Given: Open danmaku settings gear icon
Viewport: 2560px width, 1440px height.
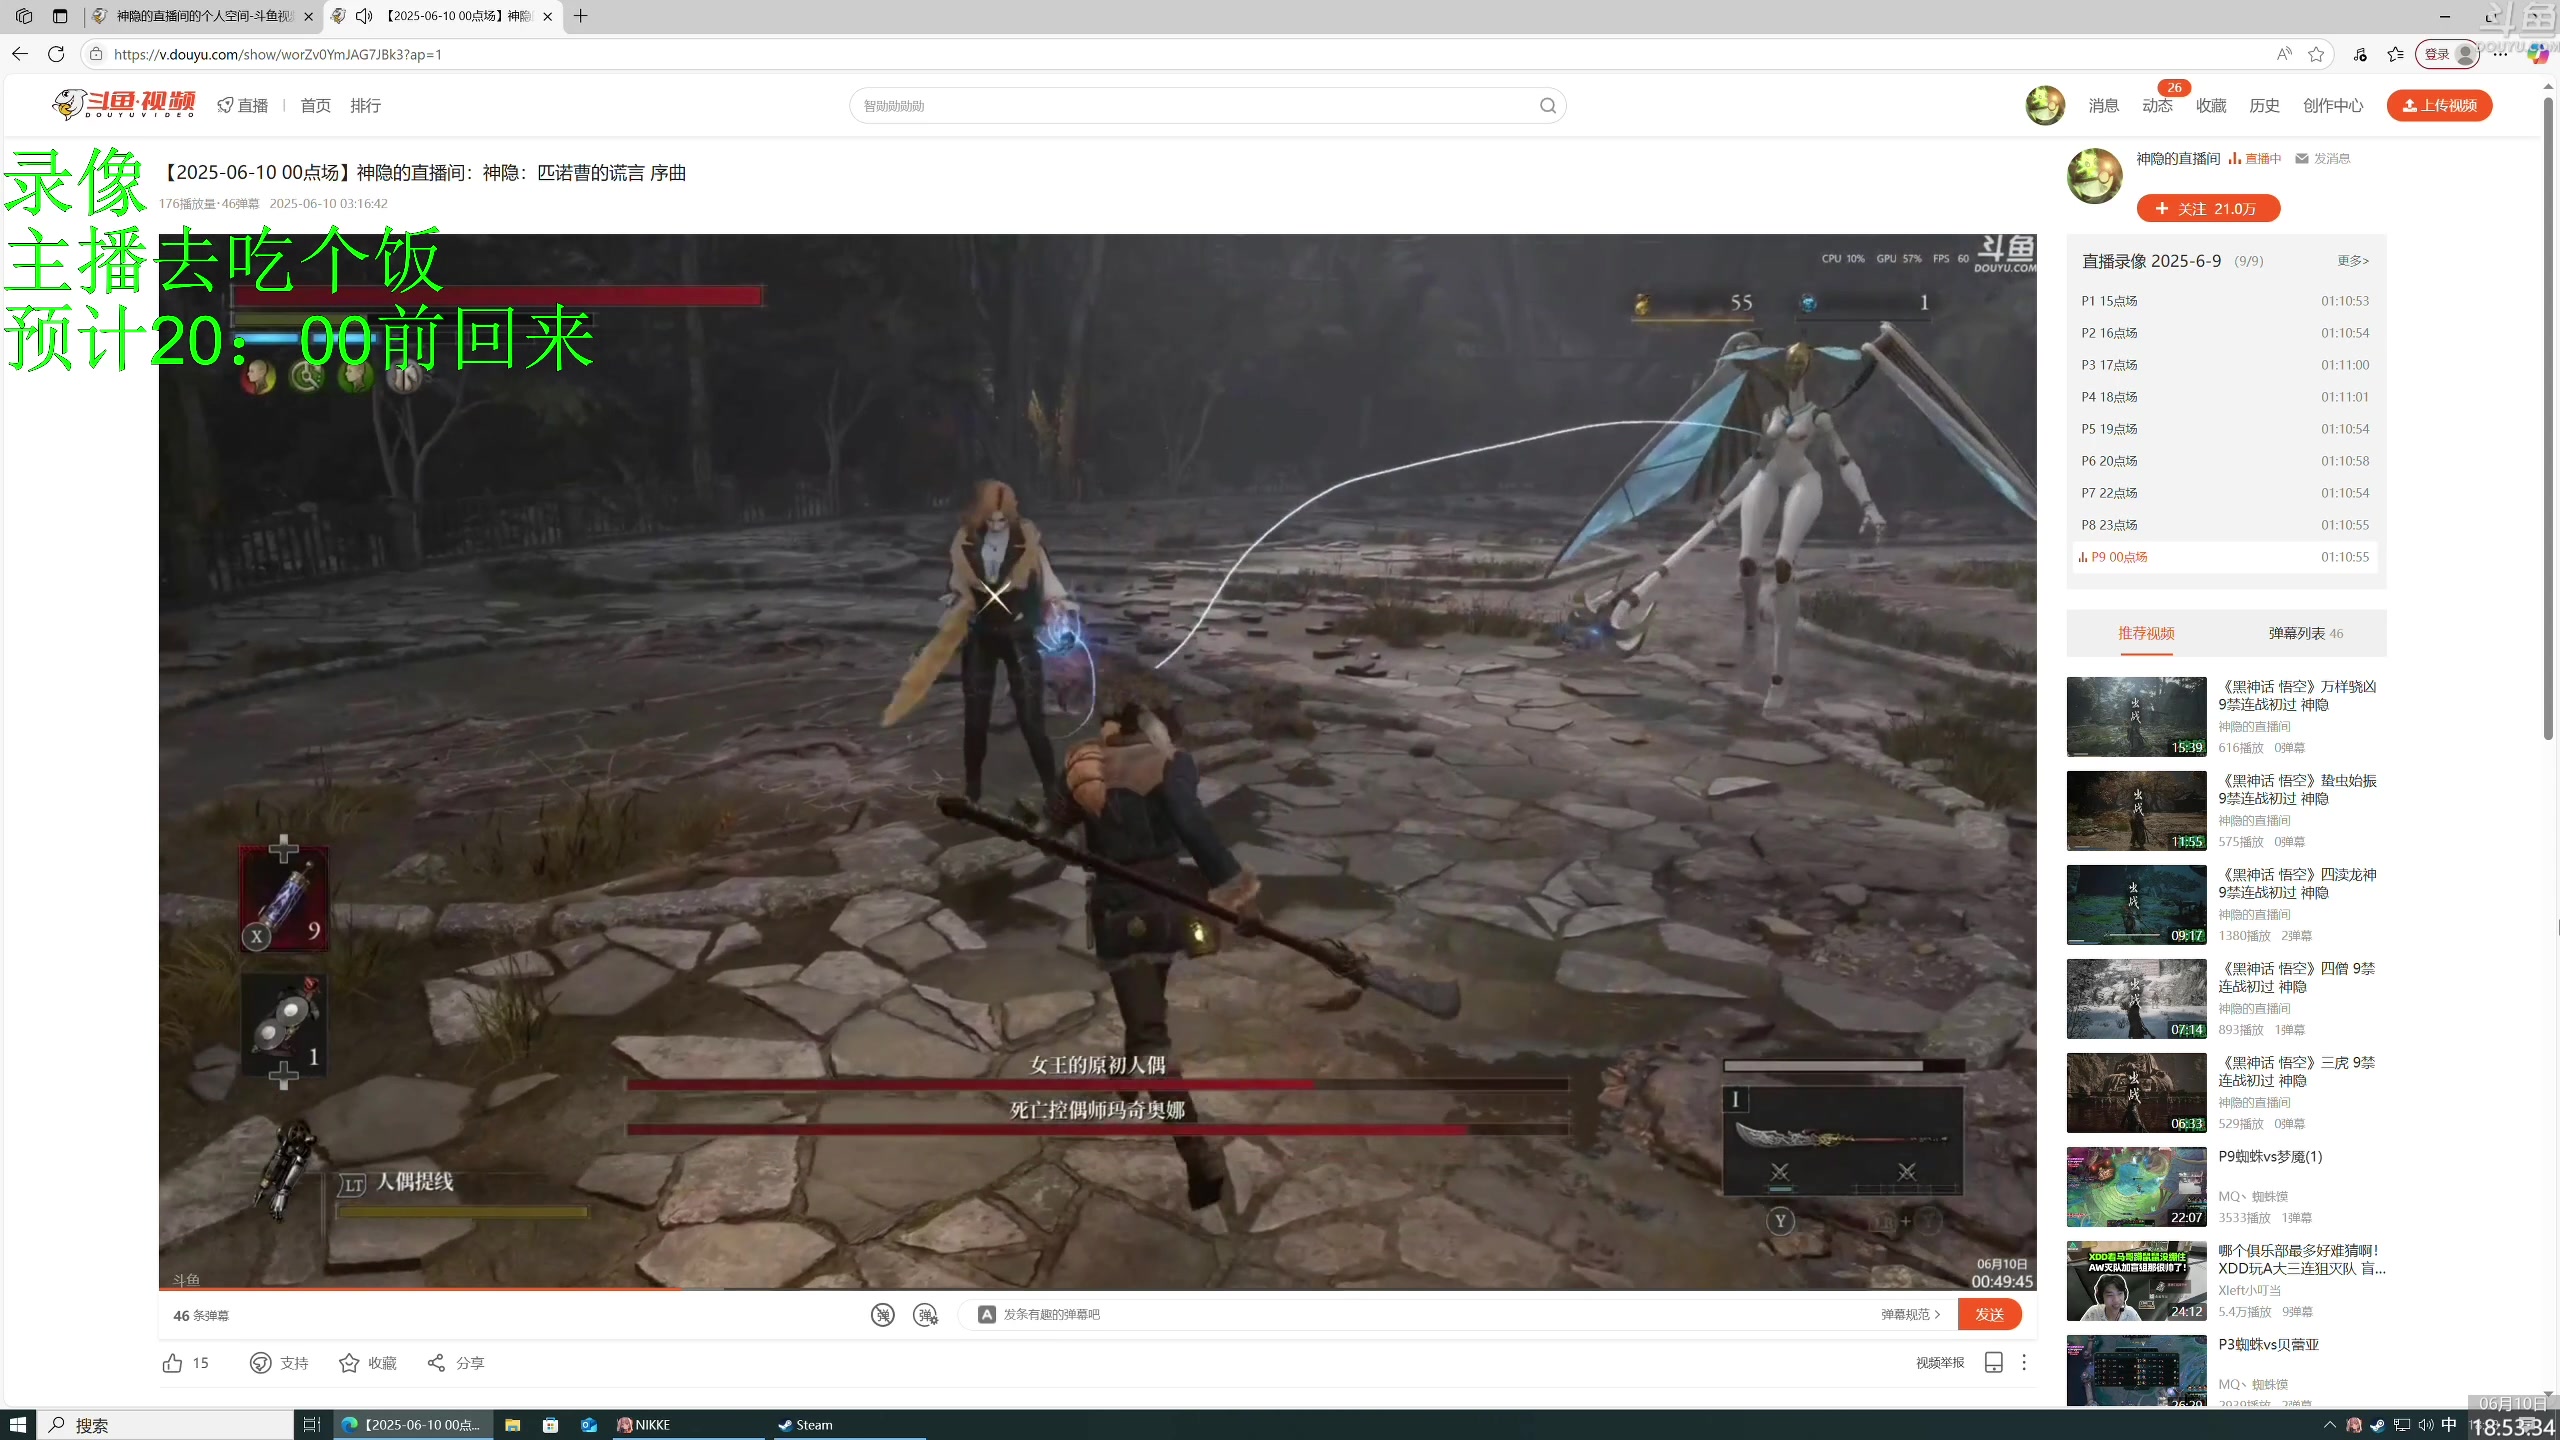Looking at the screenshot, I should [926, 1314].
